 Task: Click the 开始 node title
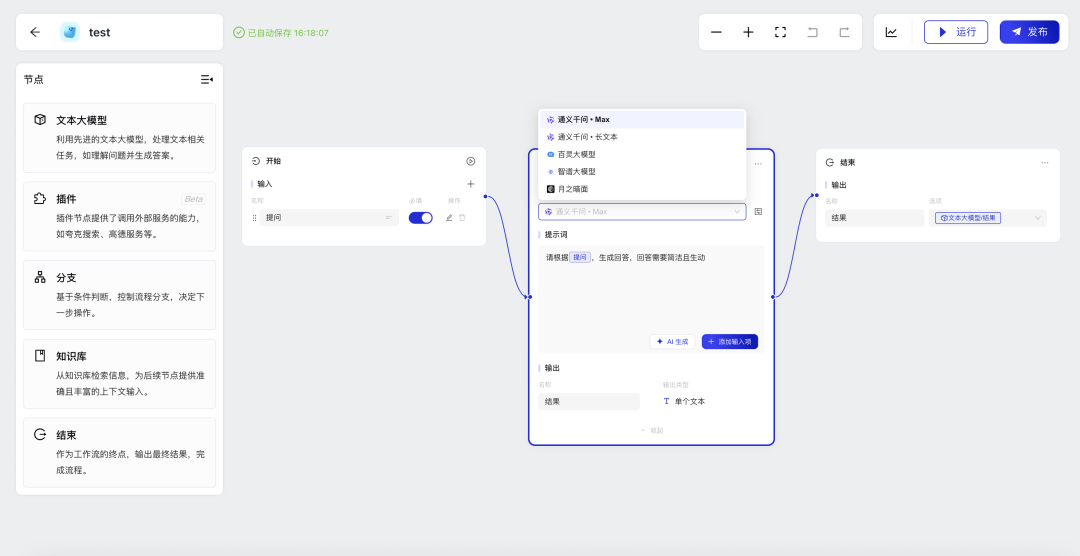(x=273, y=161)
